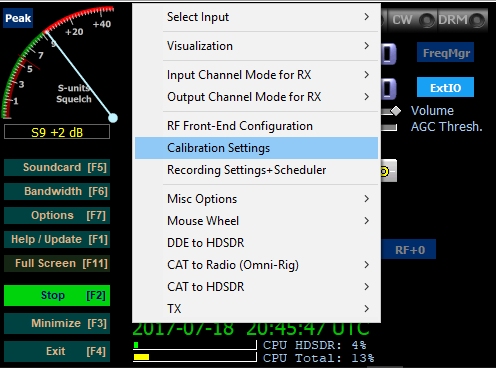Switch to Full Screen [F11]
The width and height of the screenshot is (496, 368).
[57, 263]
